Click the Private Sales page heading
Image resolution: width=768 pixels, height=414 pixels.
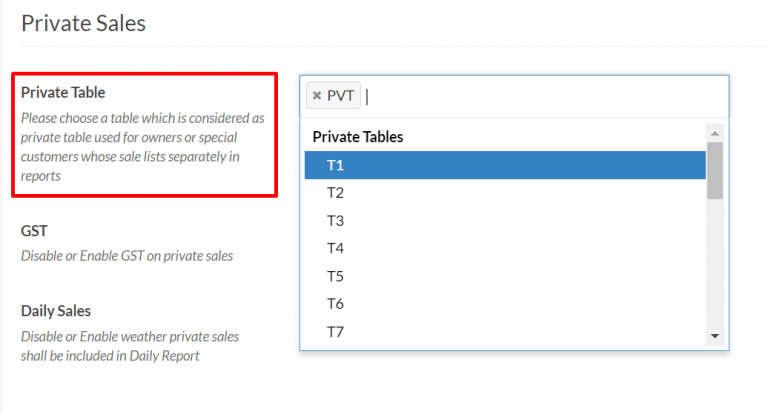[x=83, y=23]
